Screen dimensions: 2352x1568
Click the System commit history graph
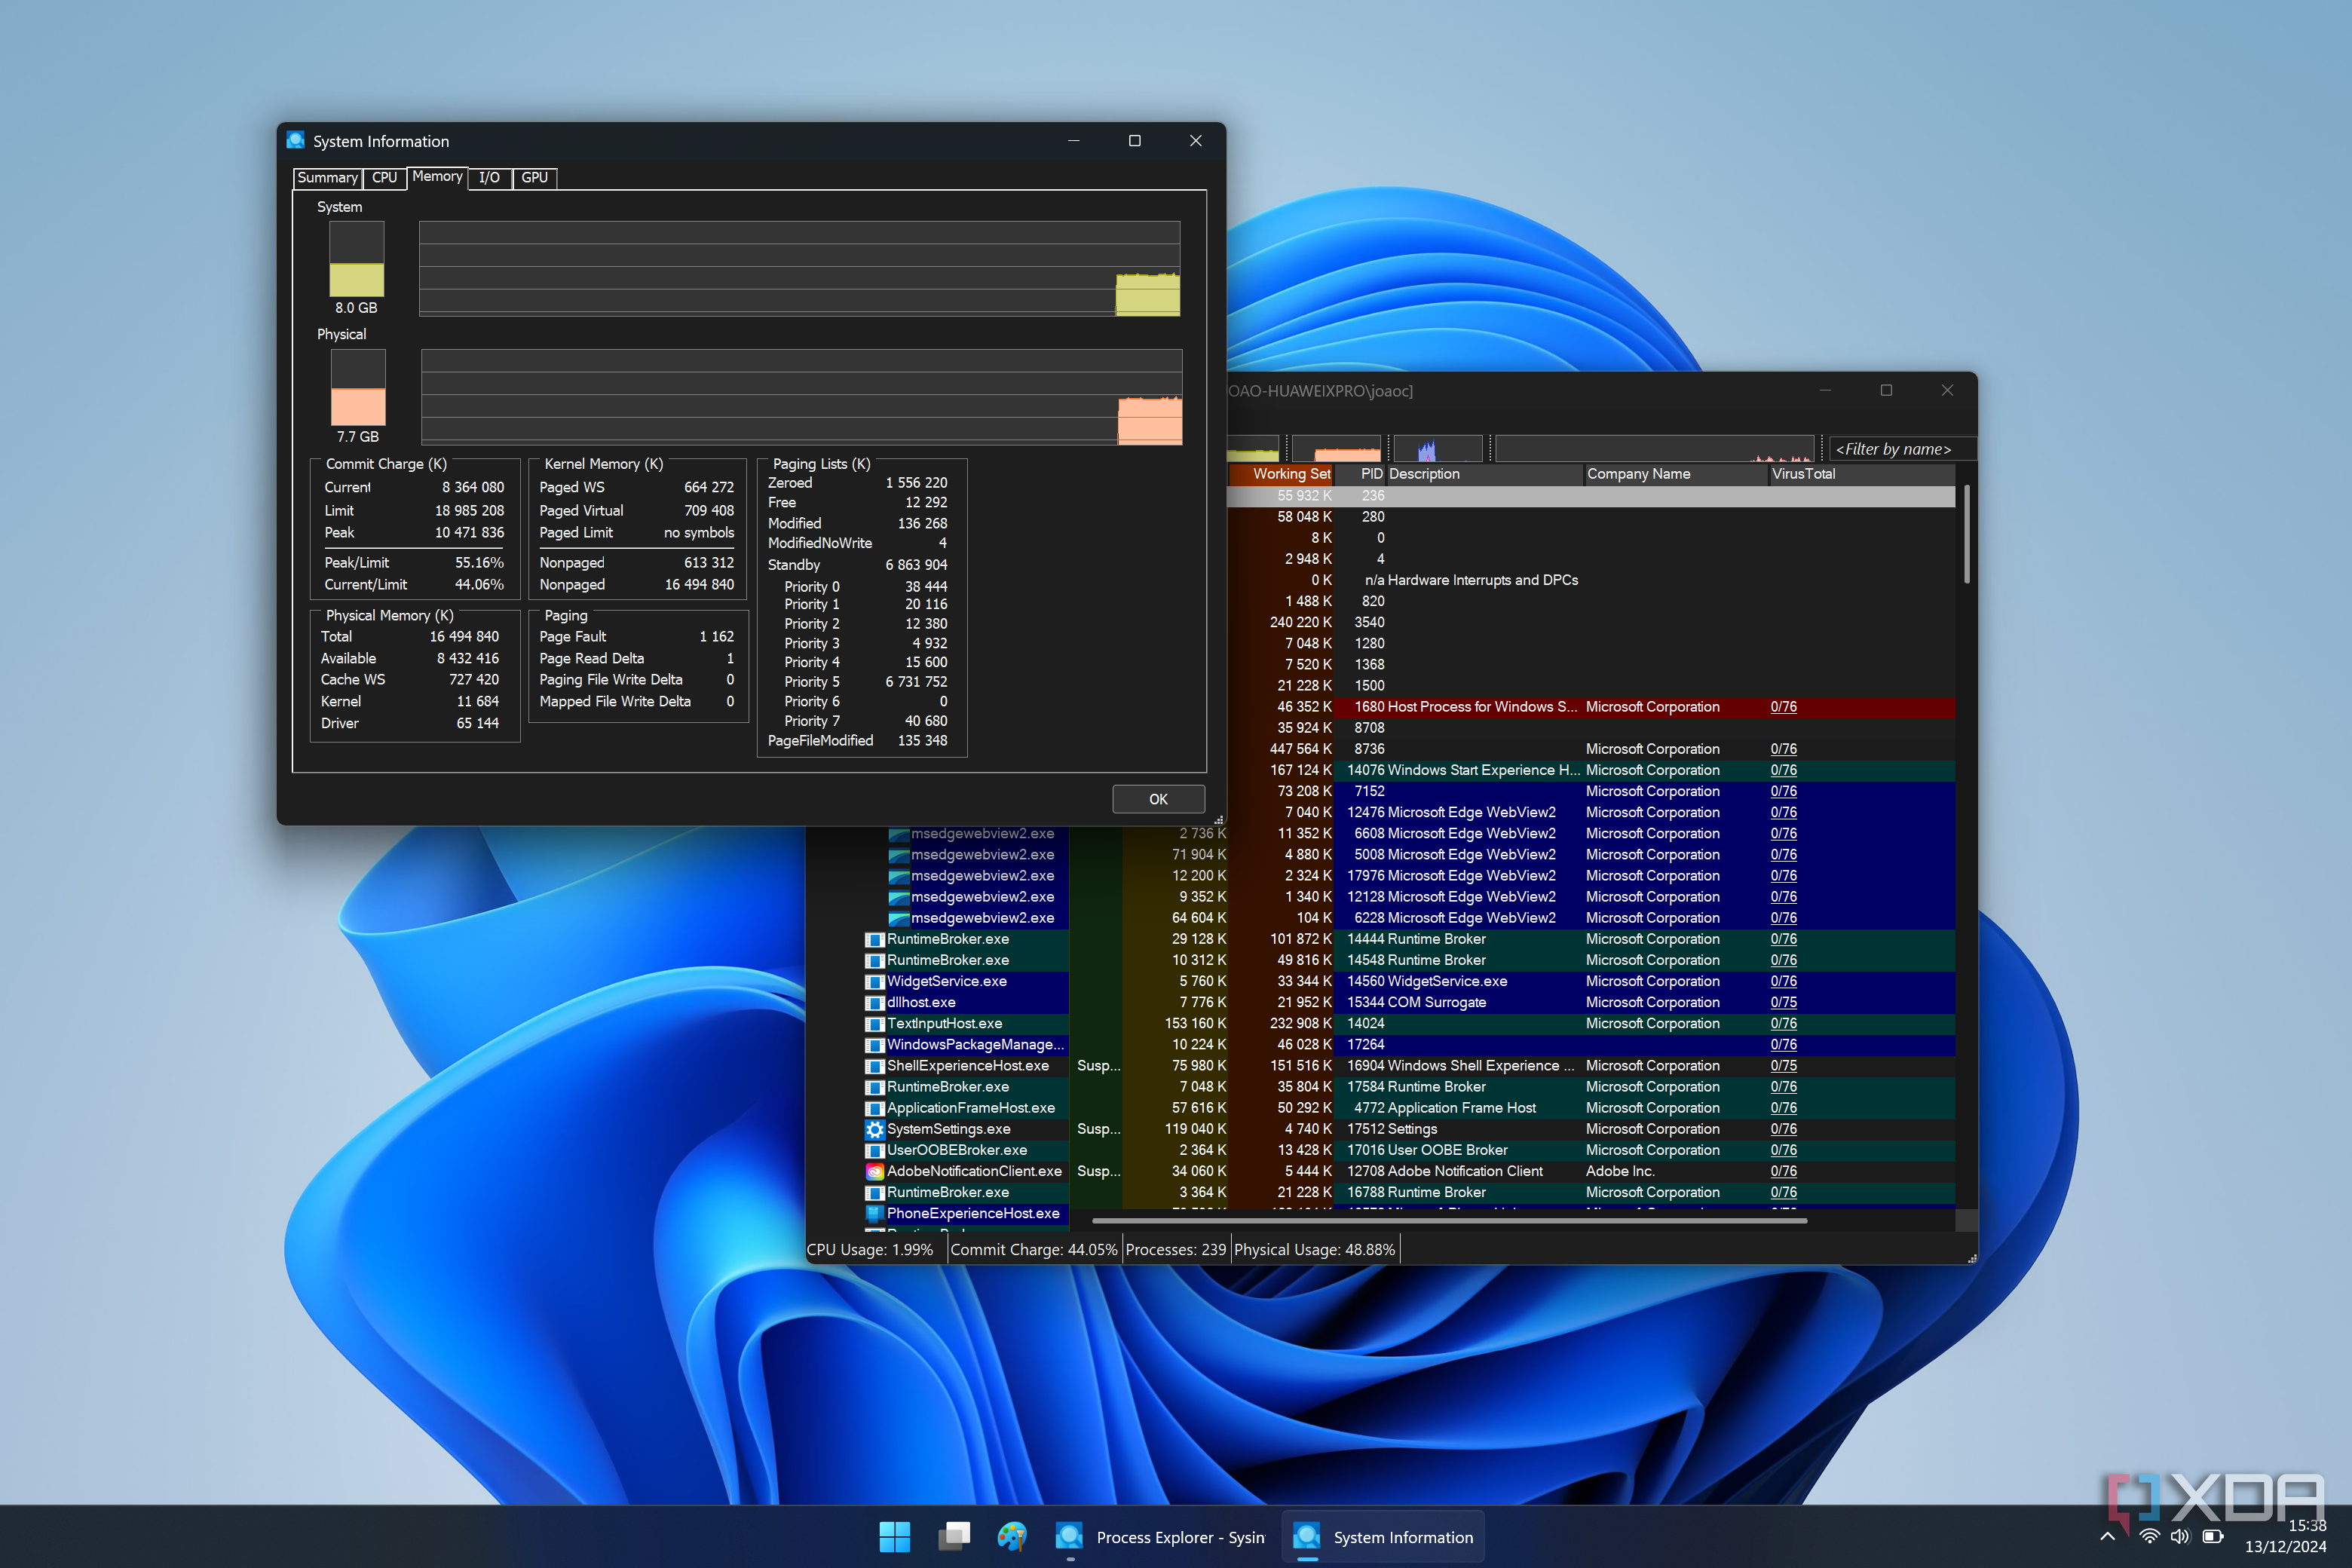(x=799, y=269)
